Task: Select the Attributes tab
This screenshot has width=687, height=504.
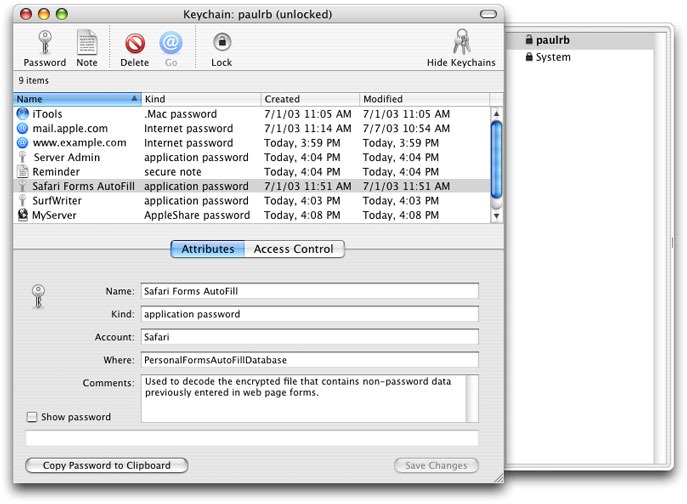Action: click(x=207, y=249)
